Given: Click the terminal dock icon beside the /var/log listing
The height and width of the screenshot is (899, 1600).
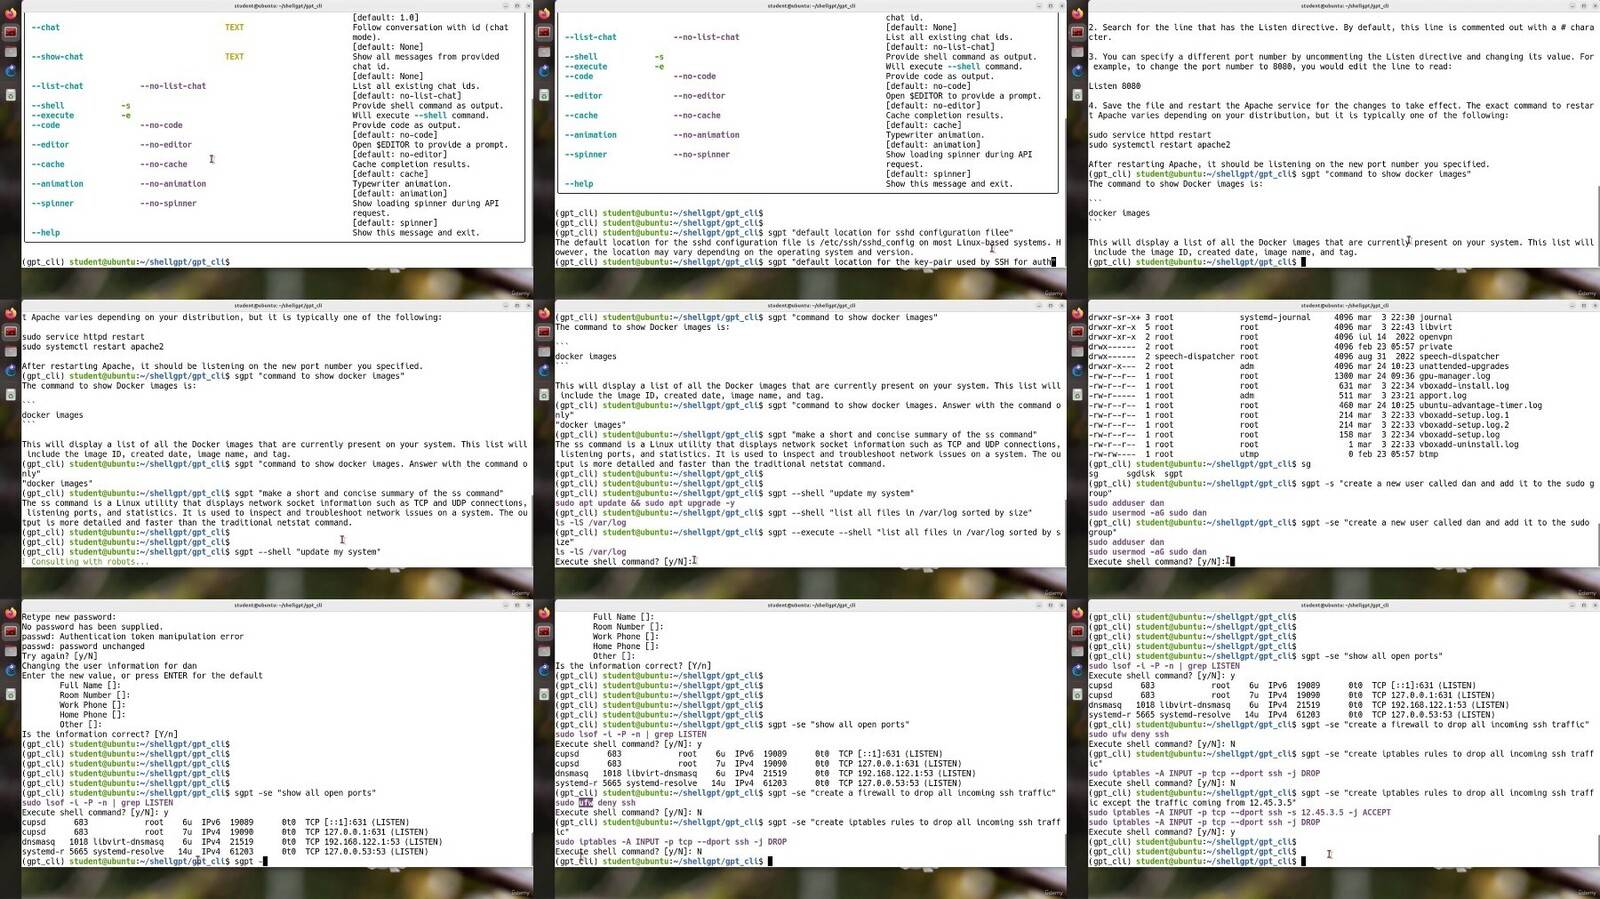Looking at the screenshot, I should [x=1078, y=331].
